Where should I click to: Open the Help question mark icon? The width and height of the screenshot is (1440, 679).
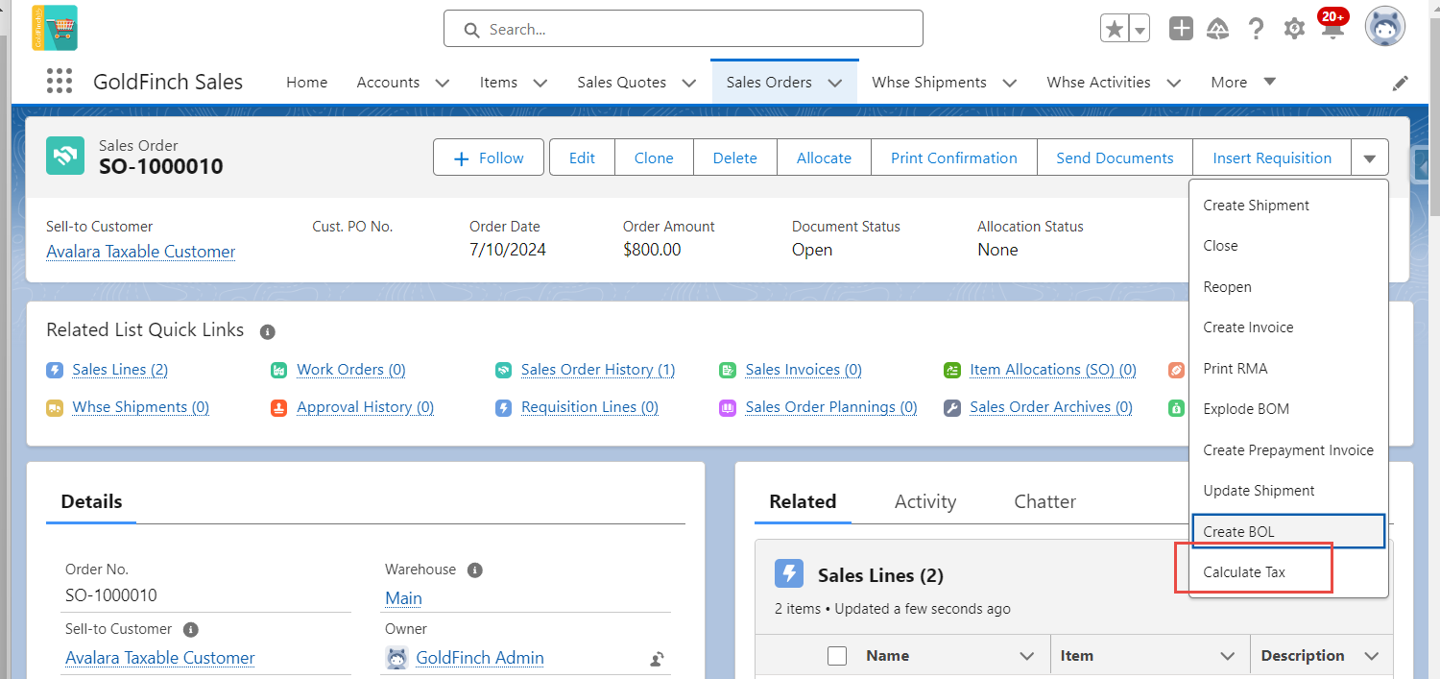pyautogui.click(x=1256, y=28)
